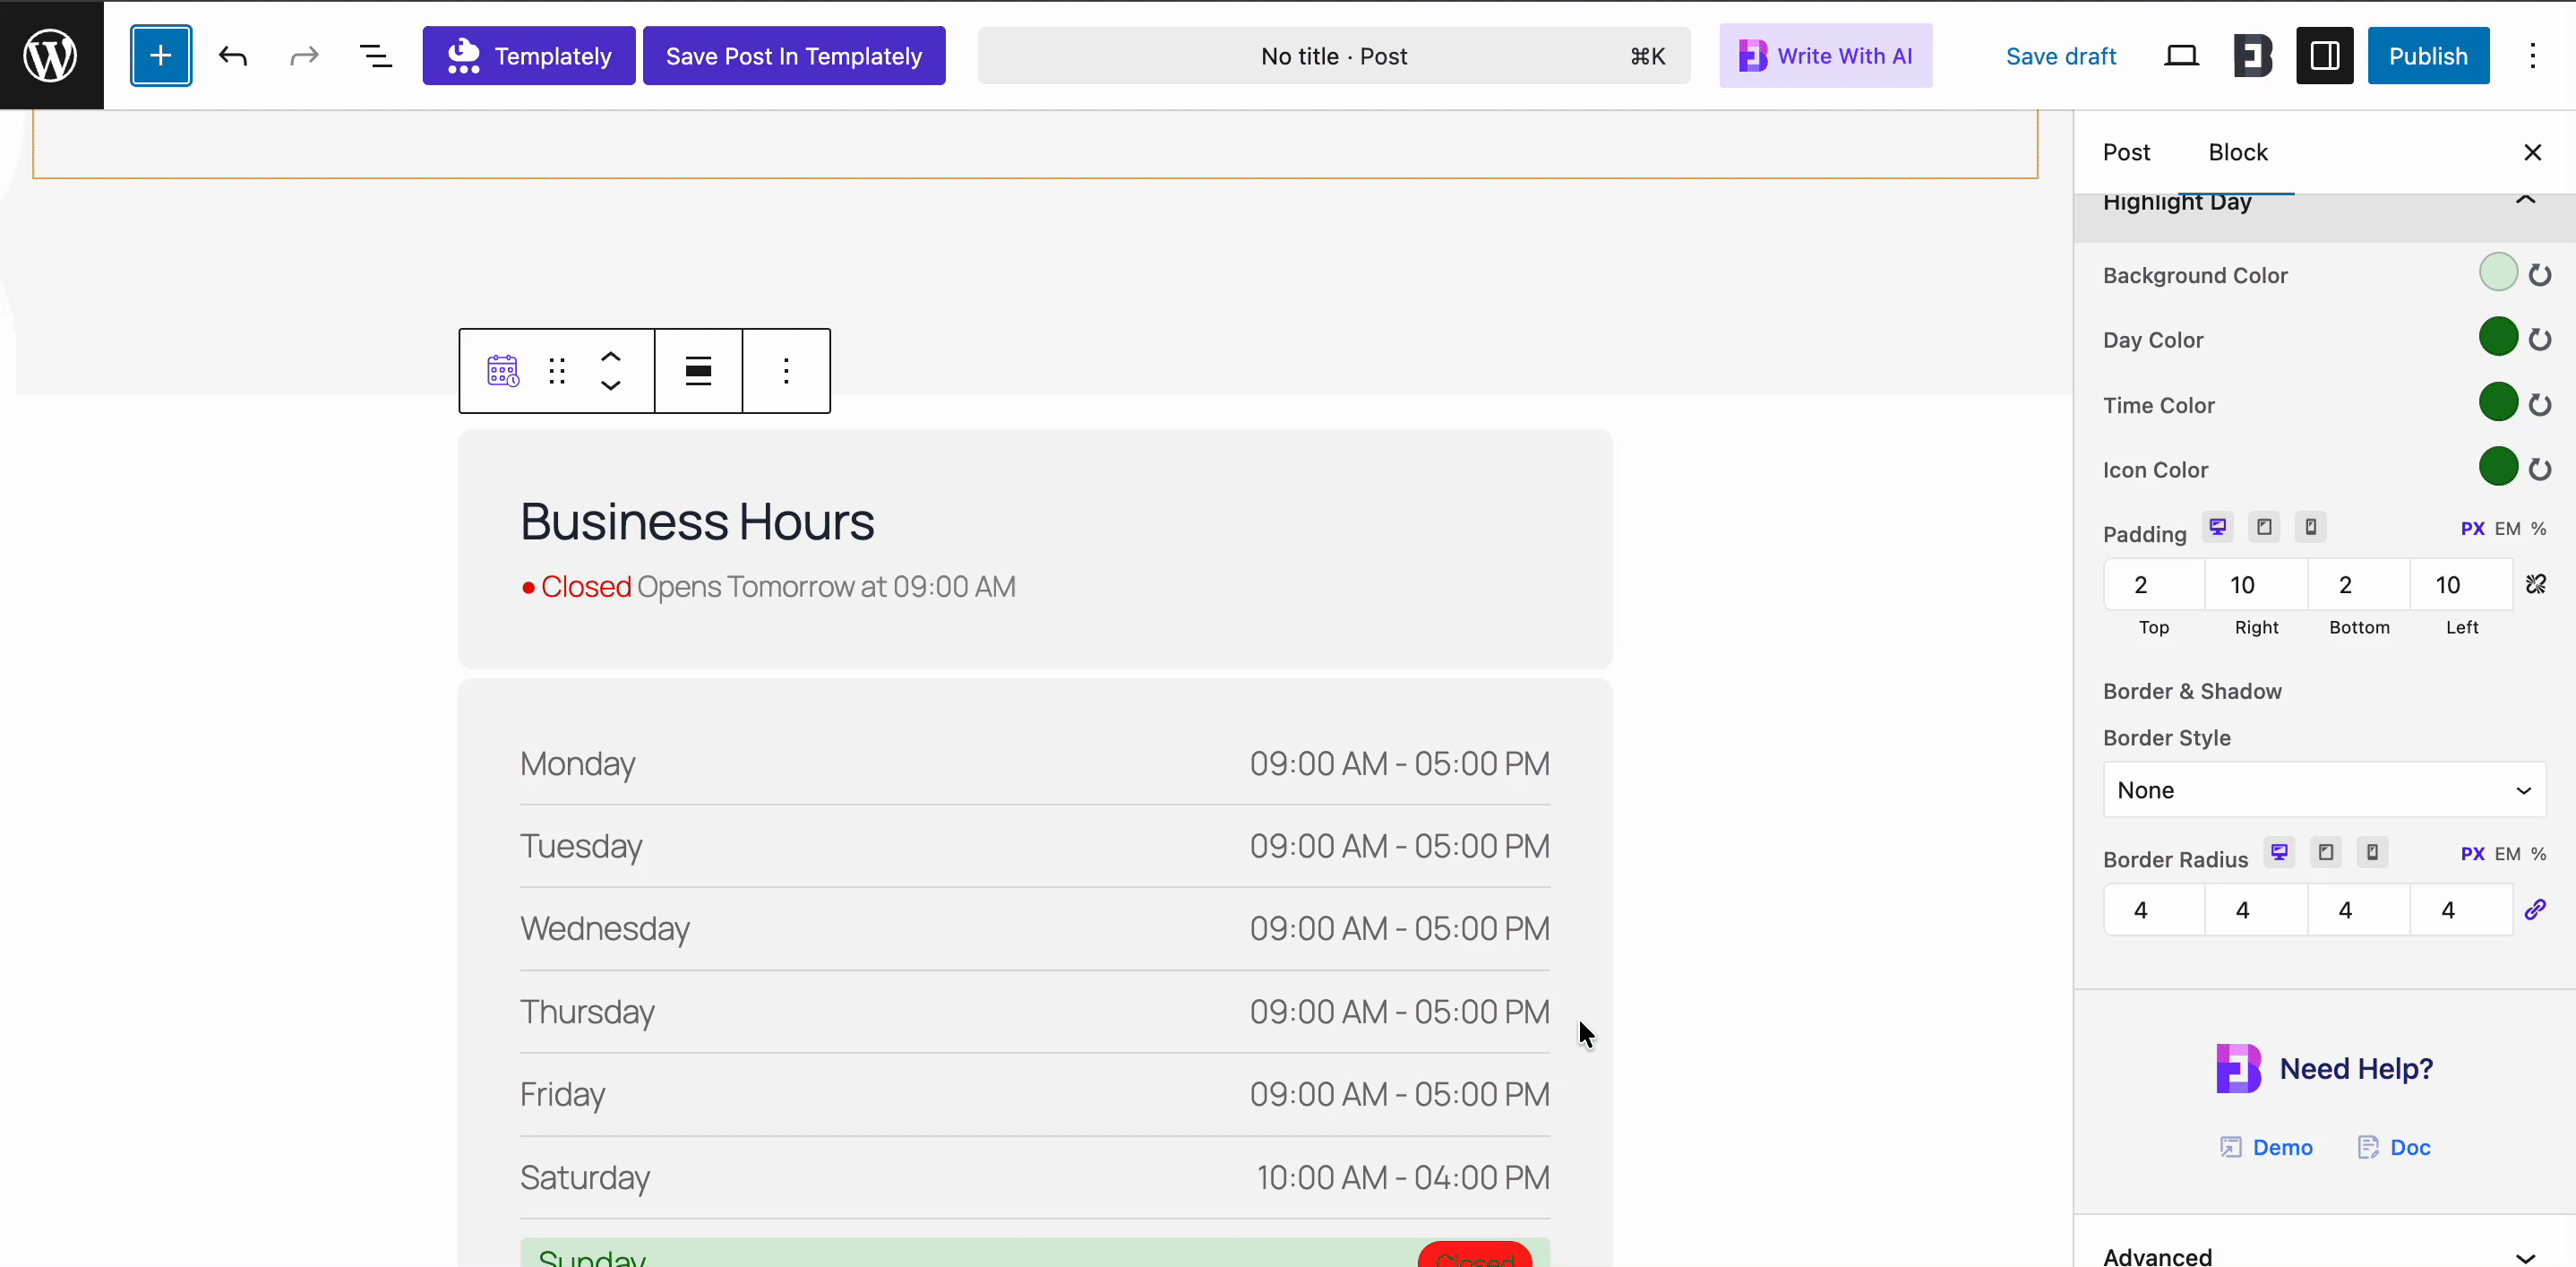Open the block toolbar options menu
Viewport: 2576px width, 1267px height.
(x=786, y=371)
